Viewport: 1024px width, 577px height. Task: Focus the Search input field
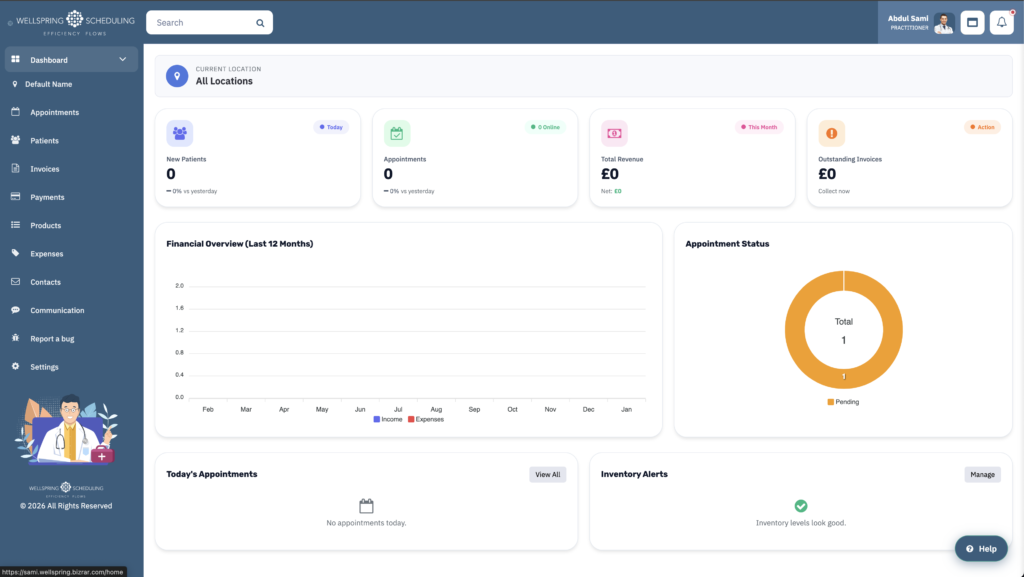click(200, 22)
